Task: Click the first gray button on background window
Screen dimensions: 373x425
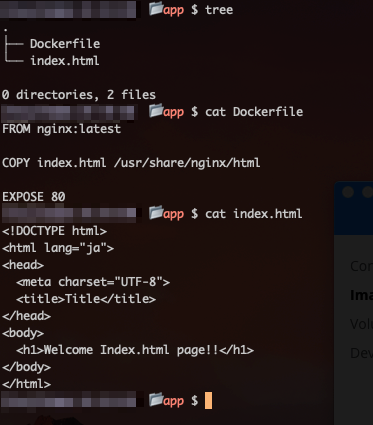Action: click(x=348, y=192)
